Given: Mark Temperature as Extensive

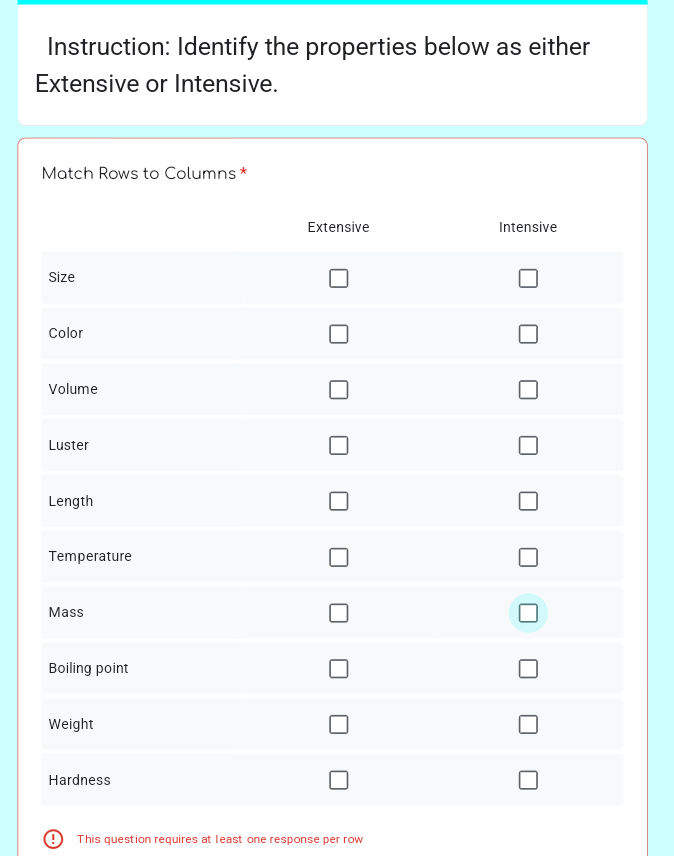Looking at the screenshot, I should click(339, 557).
